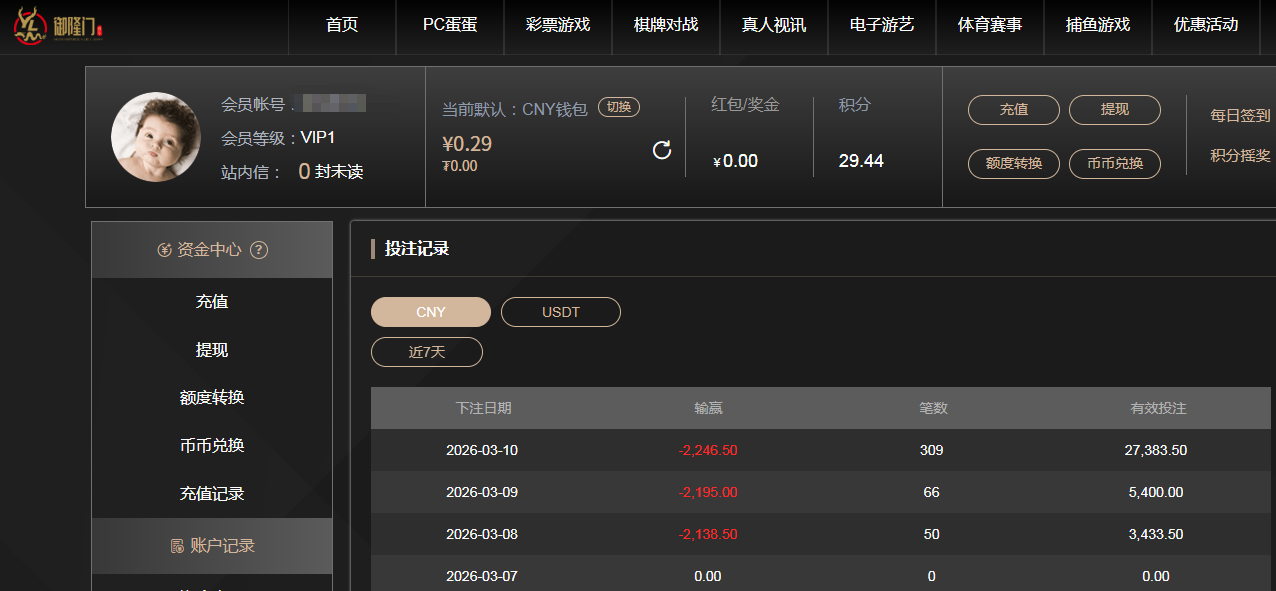Collapse the 资金中心 sidebar section

click(211, 250)
